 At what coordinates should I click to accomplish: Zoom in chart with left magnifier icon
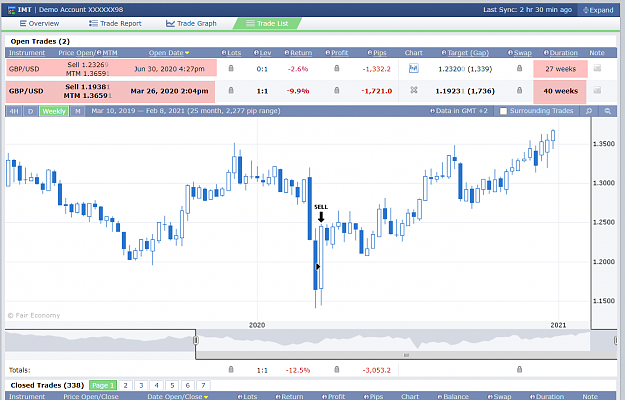click(x=589, y=111)
